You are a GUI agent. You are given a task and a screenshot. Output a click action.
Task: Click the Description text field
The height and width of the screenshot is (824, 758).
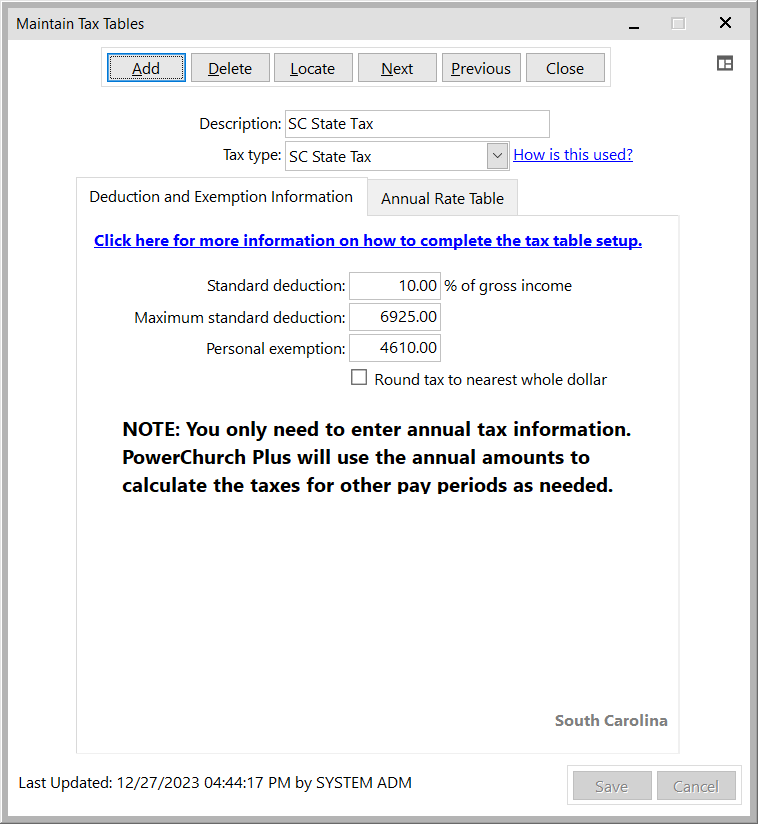coord(416,124)
